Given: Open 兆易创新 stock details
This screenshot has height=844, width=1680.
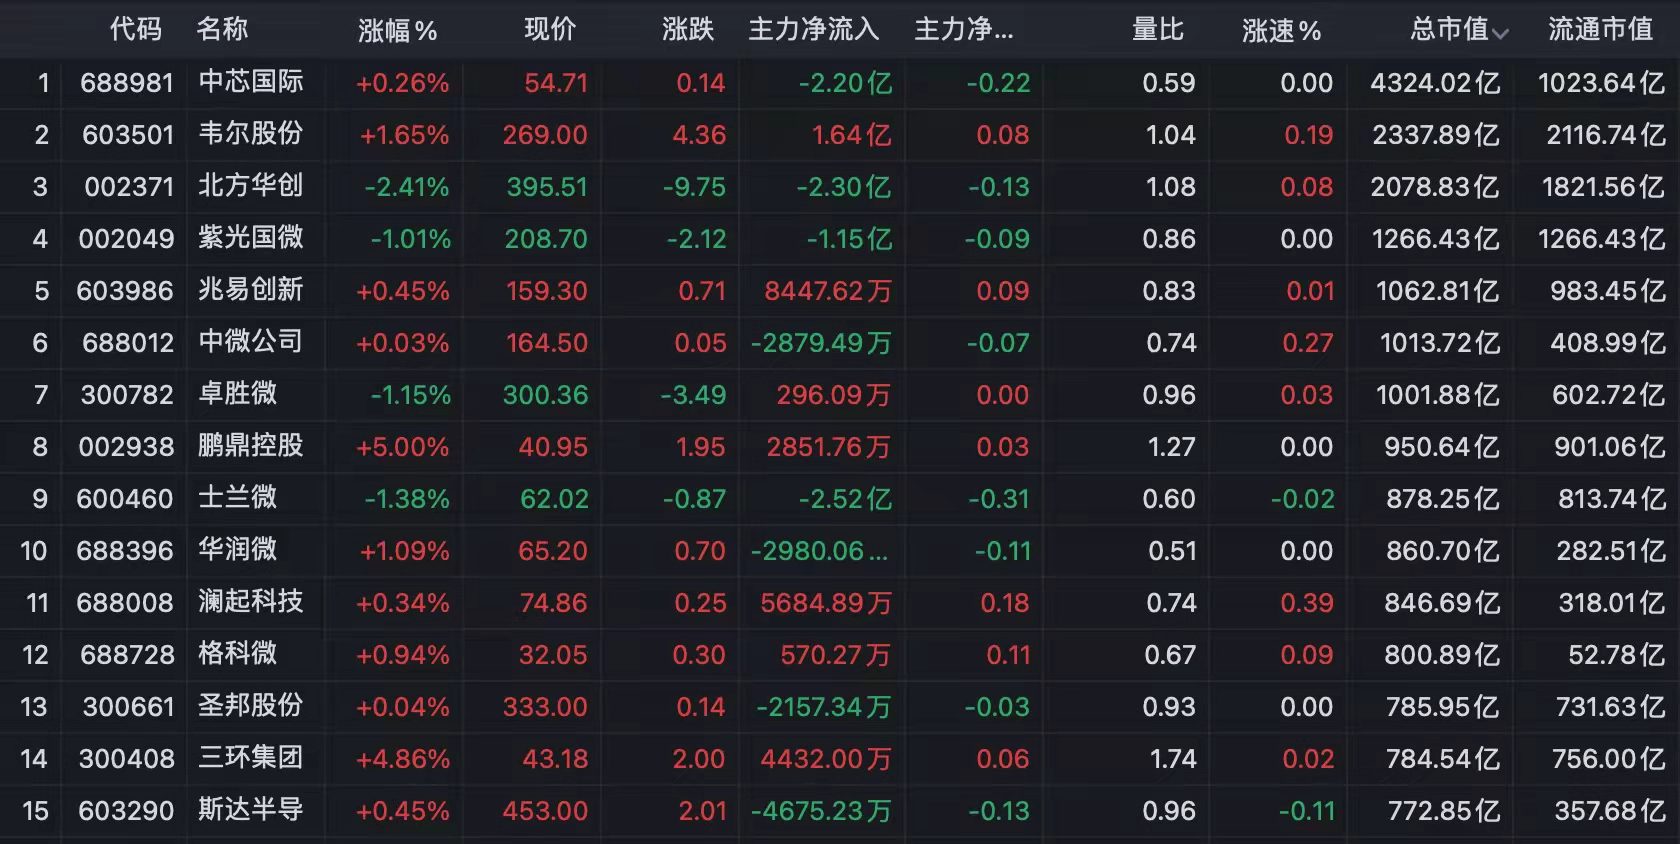Looking at the screenshot, I should pyautogui.click(x=251, y=290).
